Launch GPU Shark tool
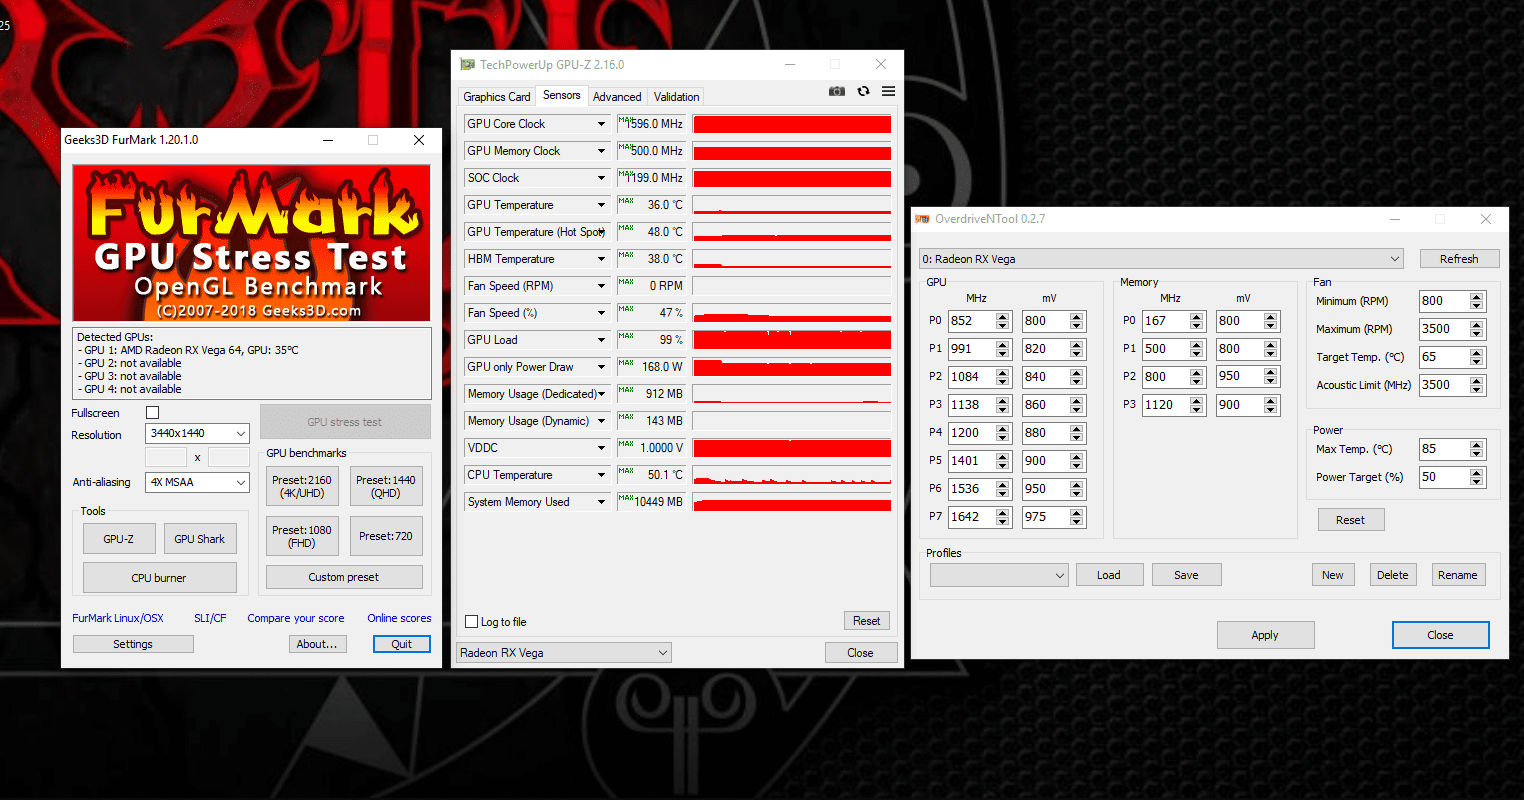The width and height of the screenshot is (1524, 800). tap(200, 538)
